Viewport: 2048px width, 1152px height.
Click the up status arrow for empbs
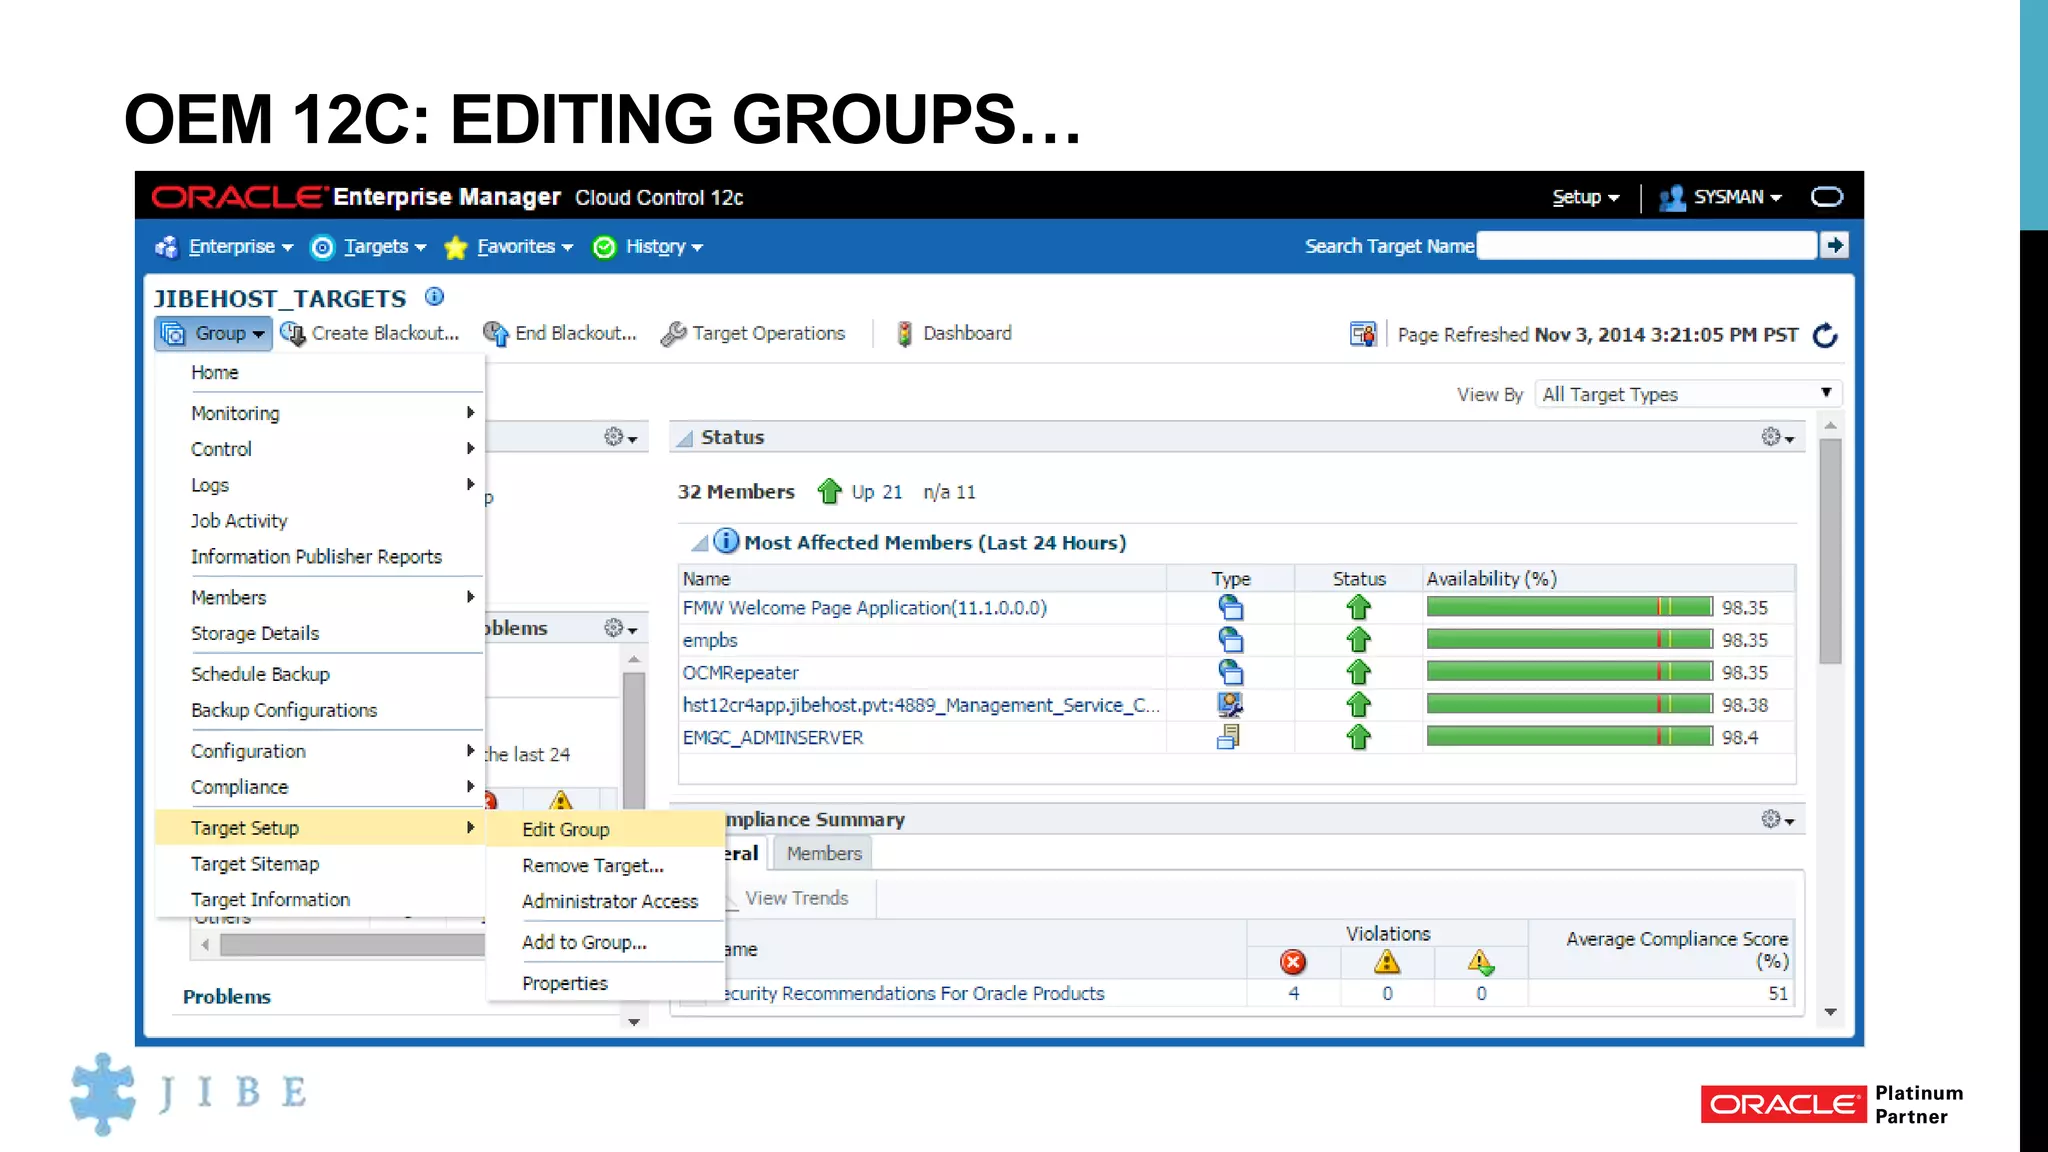[1358, 639]
